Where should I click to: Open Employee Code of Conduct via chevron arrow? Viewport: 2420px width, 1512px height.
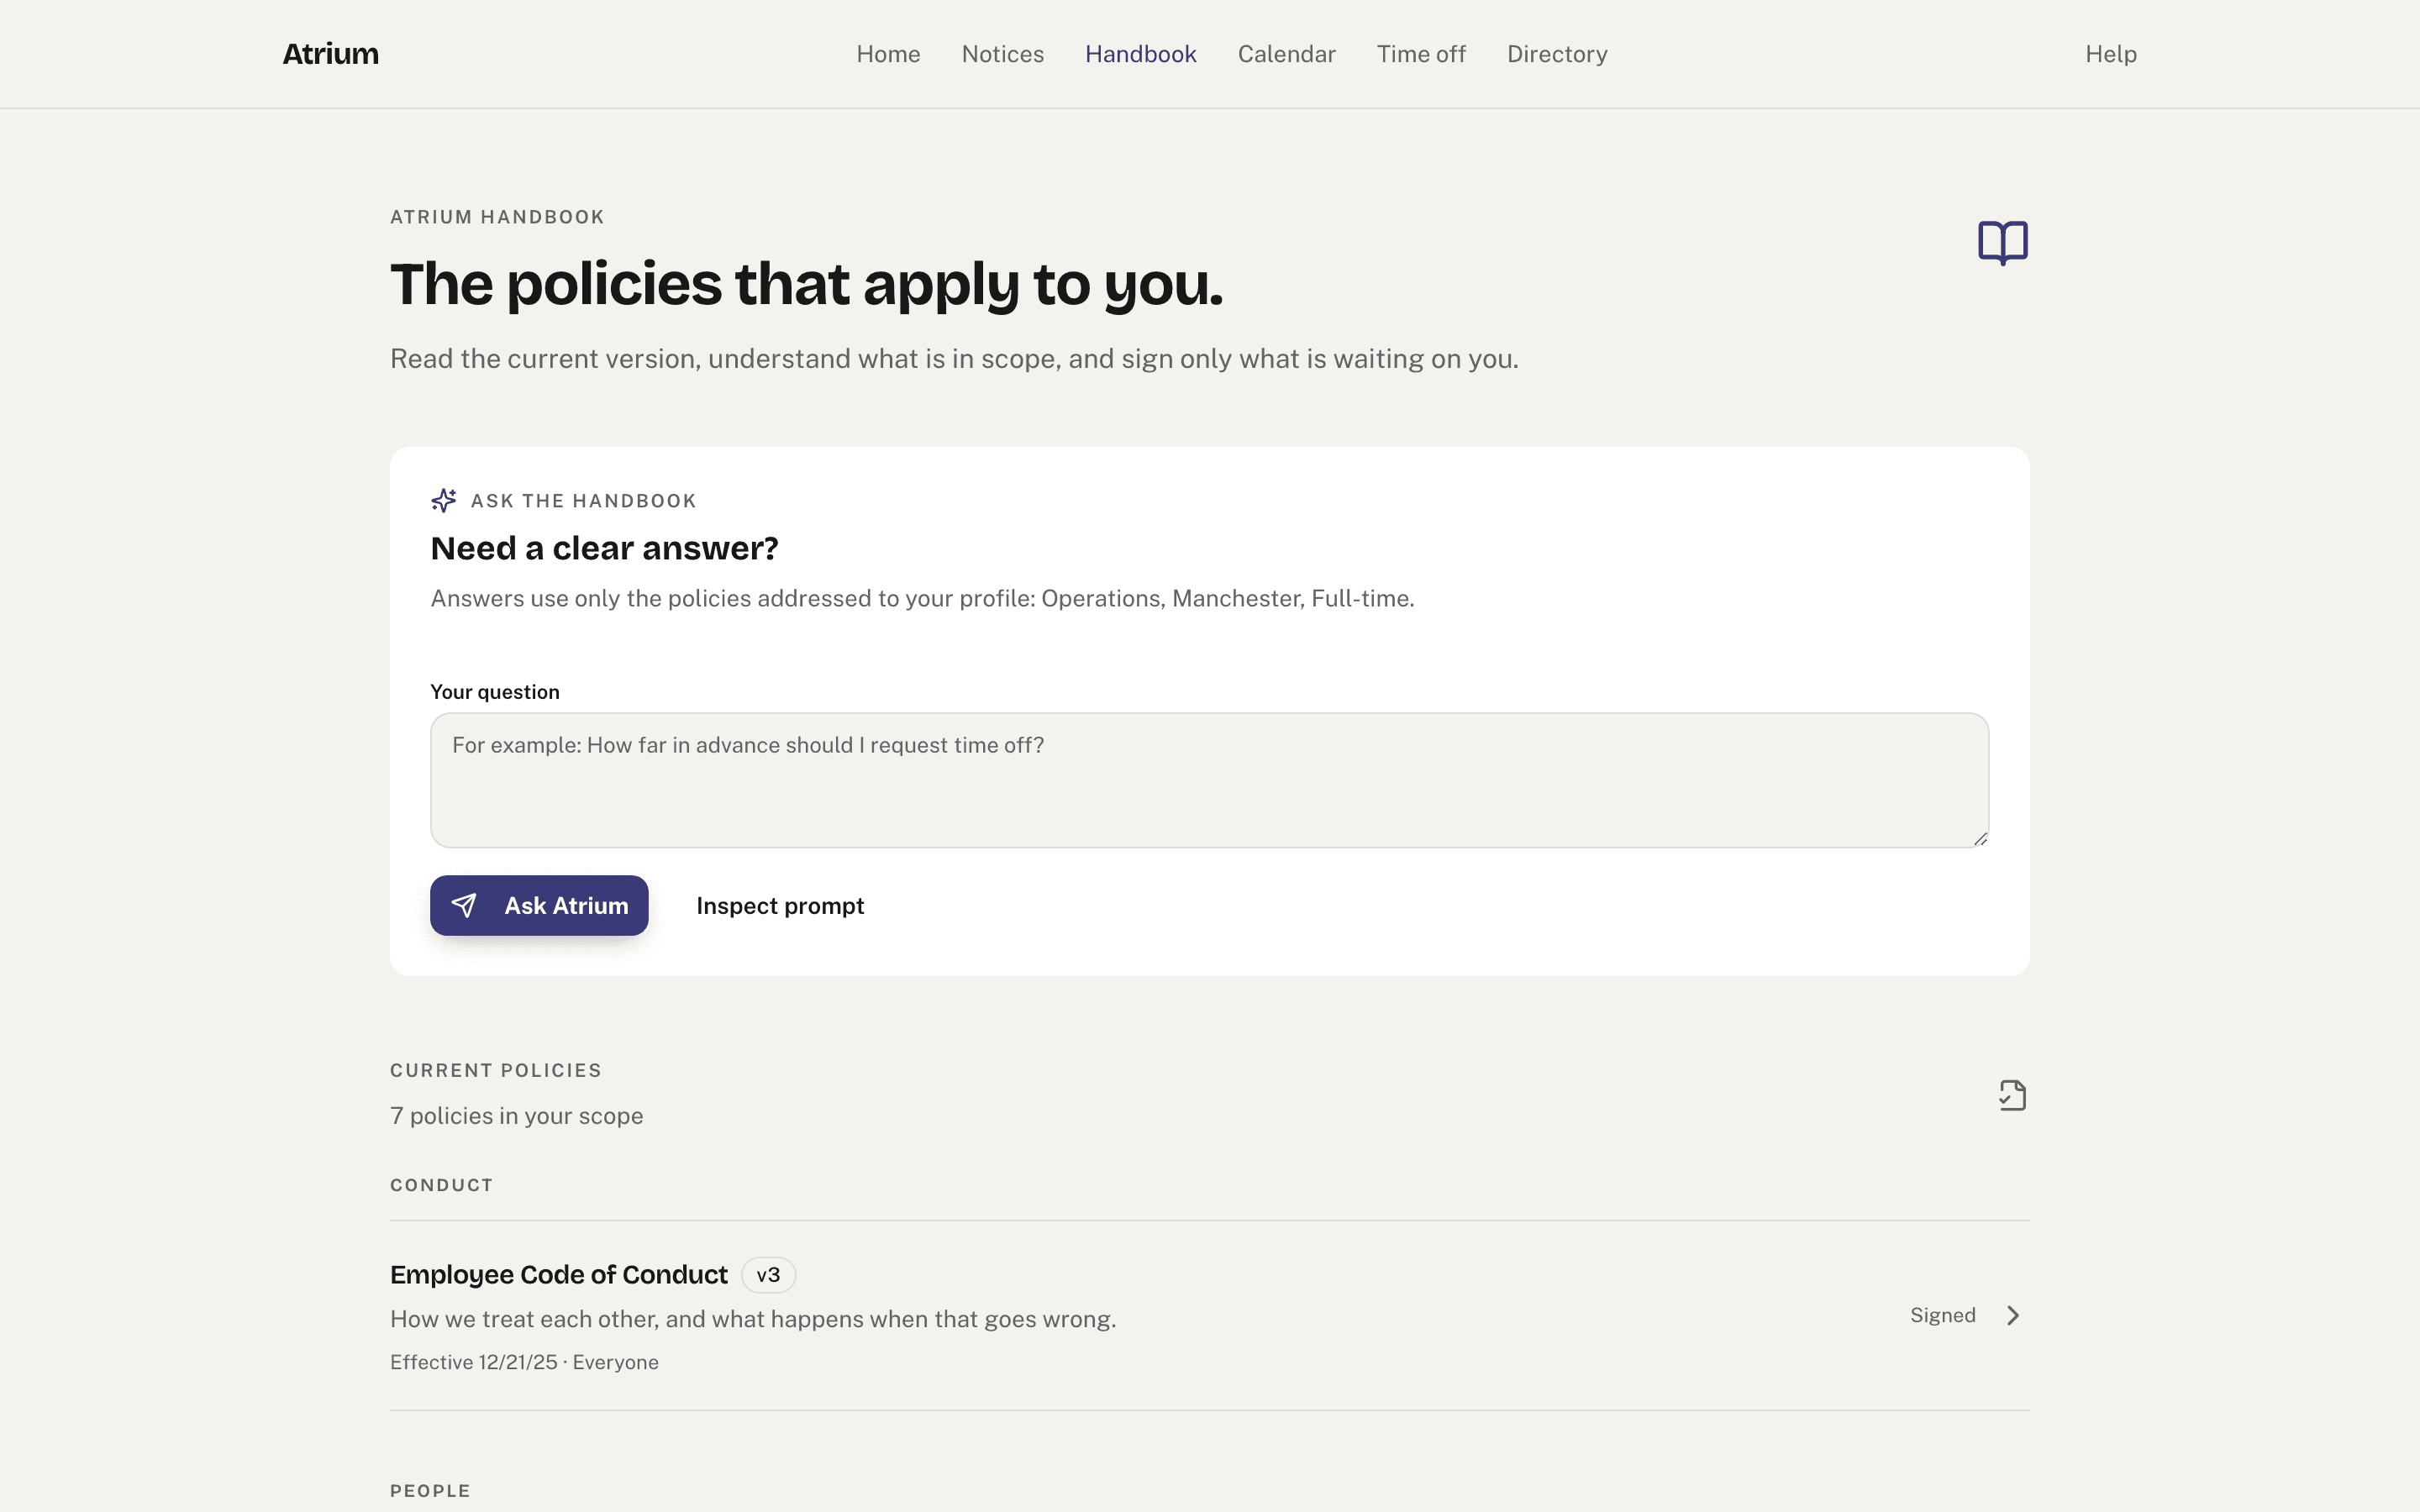[2013, 1315]
